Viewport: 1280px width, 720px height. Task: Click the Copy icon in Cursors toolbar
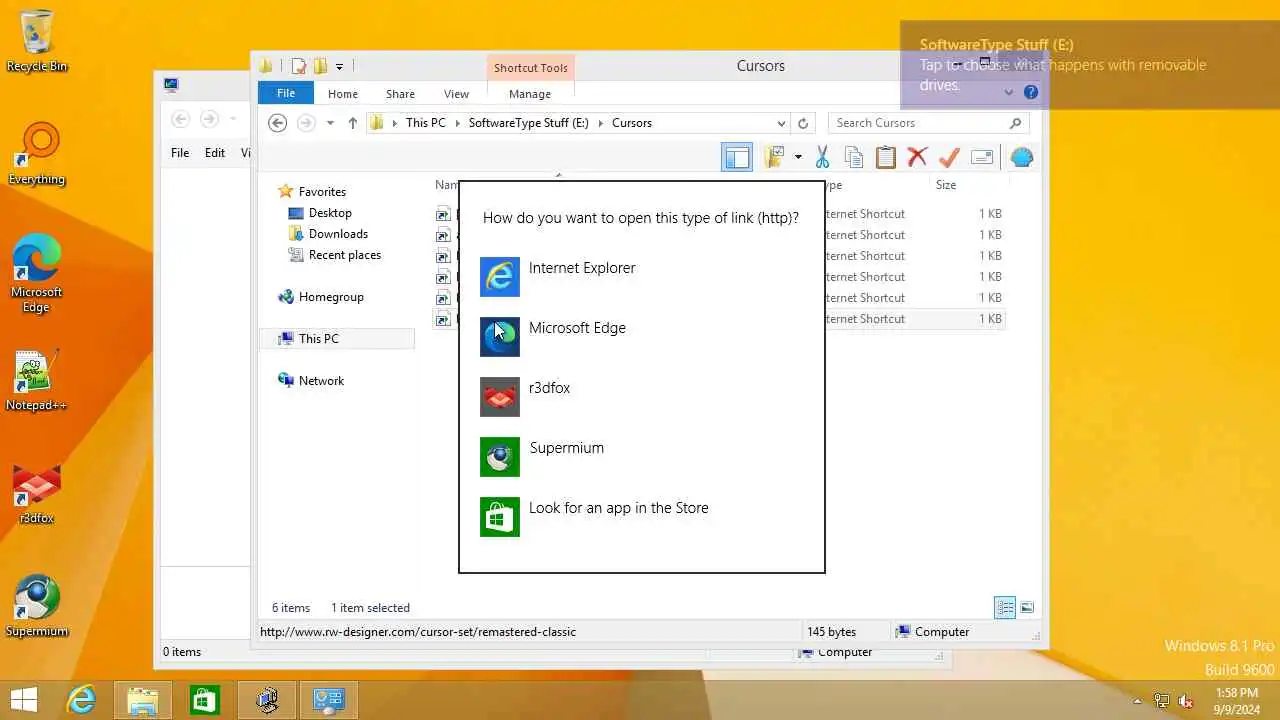854,157
